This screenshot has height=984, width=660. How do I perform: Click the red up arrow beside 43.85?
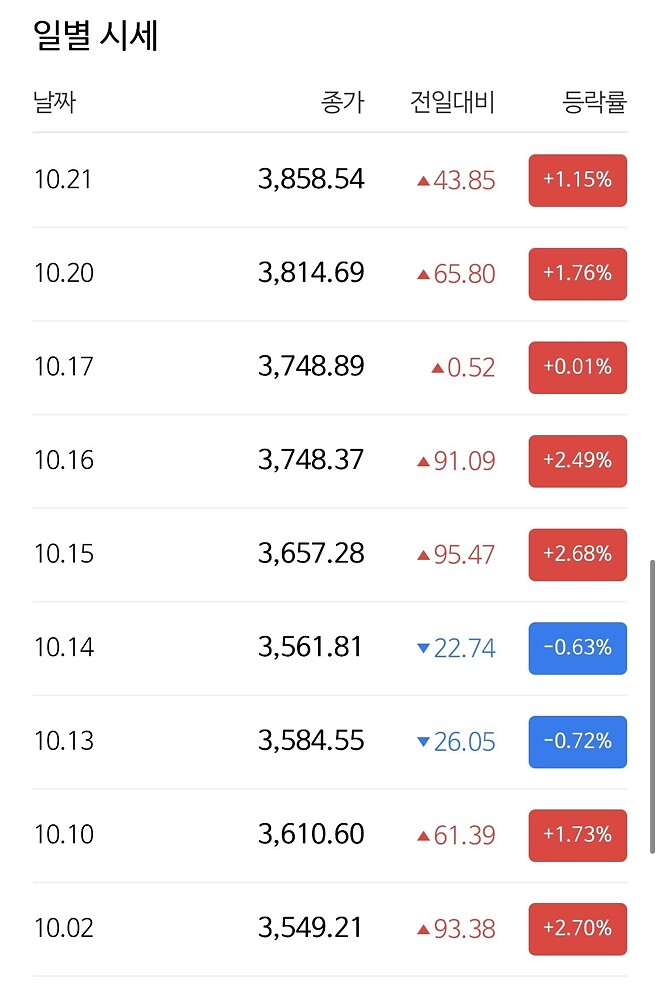point(423,181)
